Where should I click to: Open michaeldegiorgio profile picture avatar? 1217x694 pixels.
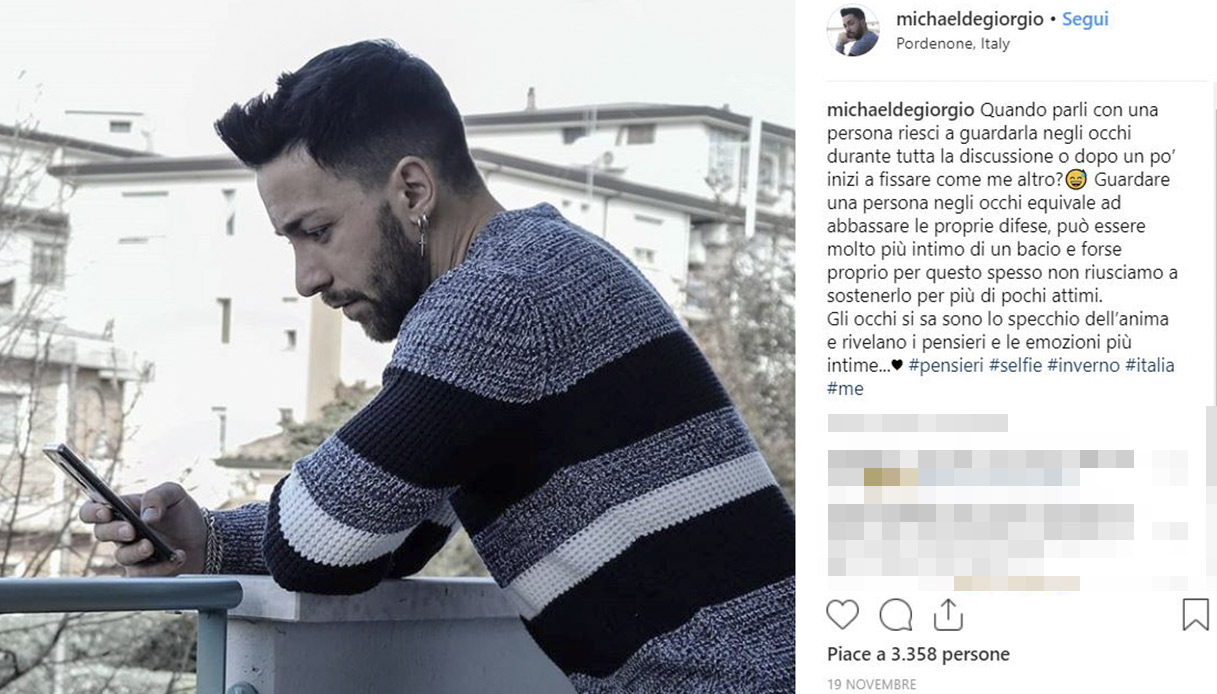[853, 30]
